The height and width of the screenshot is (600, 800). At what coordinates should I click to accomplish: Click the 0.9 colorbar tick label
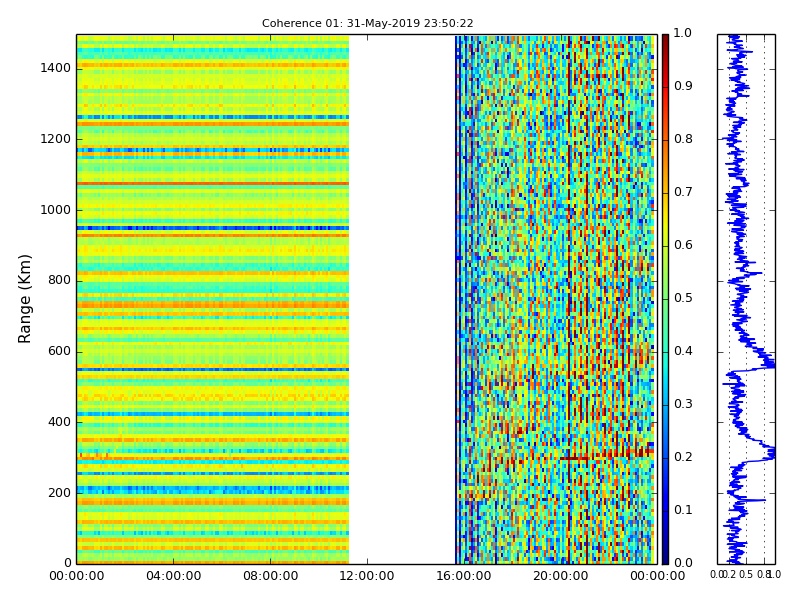[x=683, y=86]
